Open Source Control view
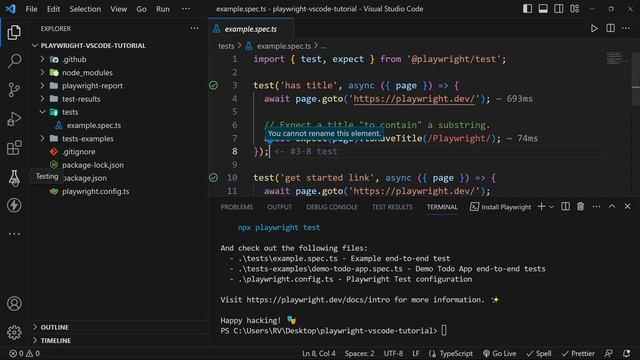This screenshot has width=640, height=360. [14, 90]
